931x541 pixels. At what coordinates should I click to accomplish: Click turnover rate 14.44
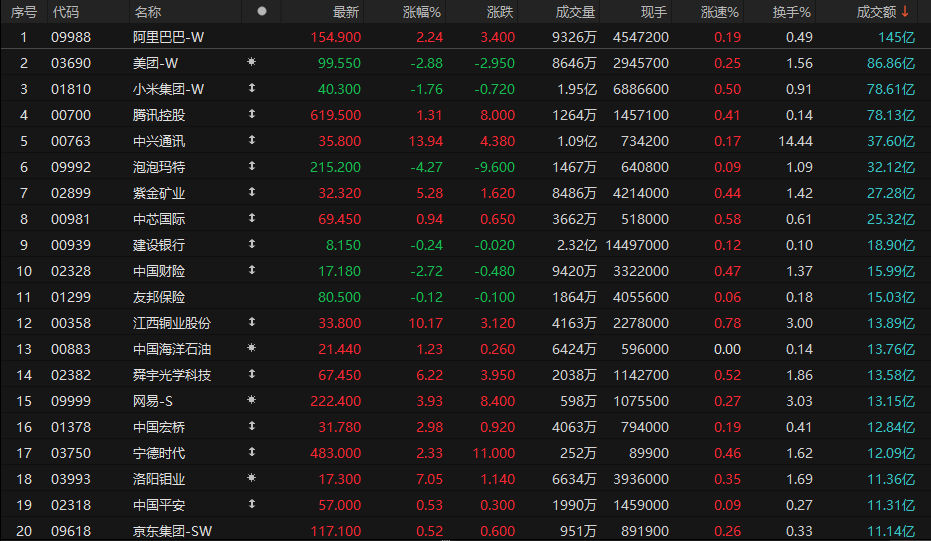796,141
